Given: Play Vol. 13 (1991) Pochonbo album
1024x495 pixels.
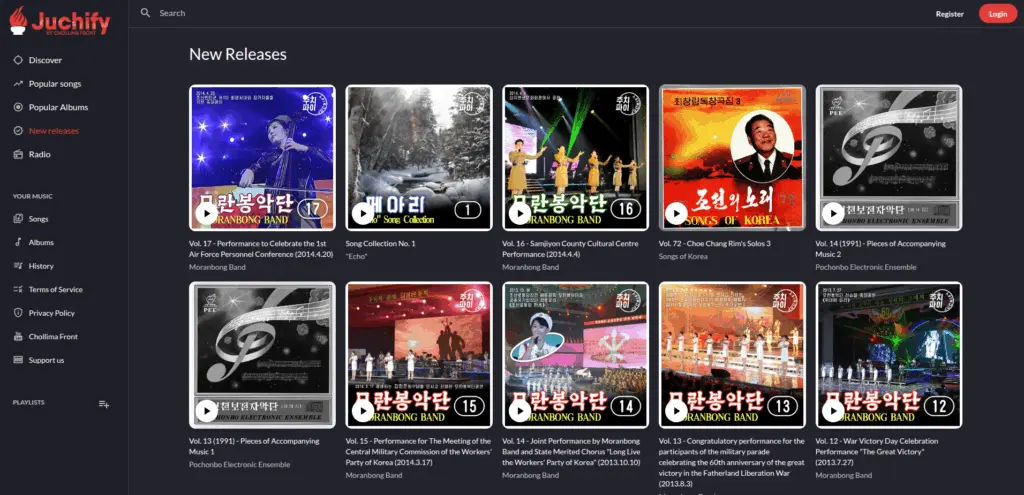Looking at the screenshot, I should tap(205, 409).
